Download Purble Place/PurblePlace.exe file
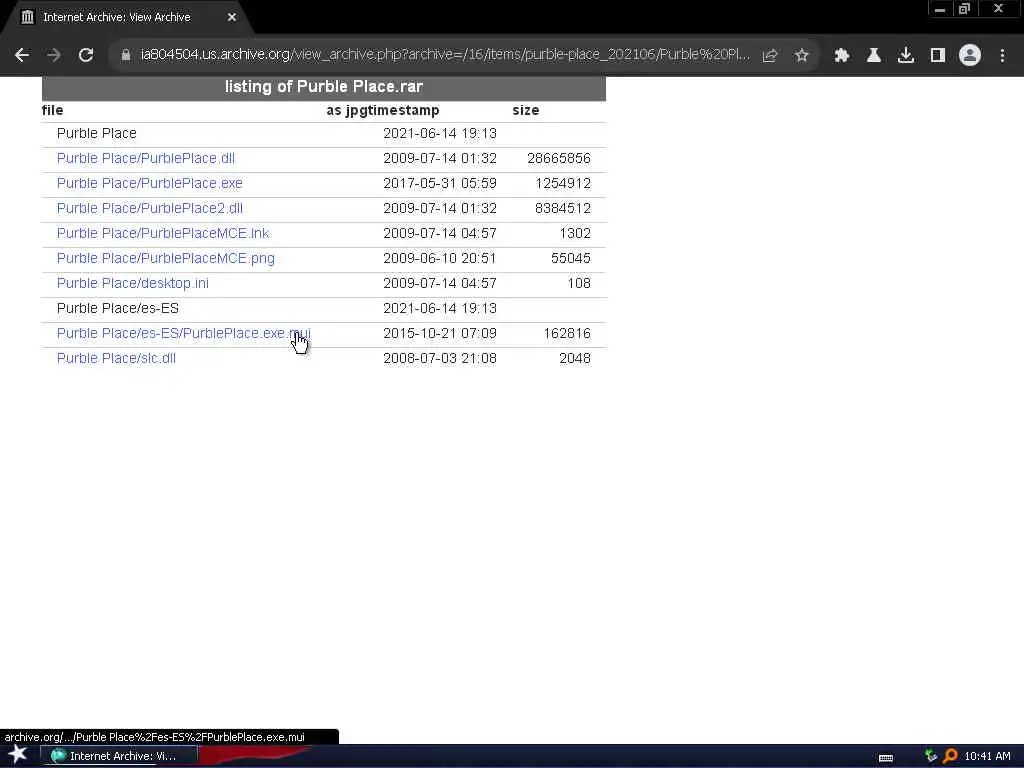Image resolution: width=1024 pixels, height=768 pixels. [x=150, y=184]
